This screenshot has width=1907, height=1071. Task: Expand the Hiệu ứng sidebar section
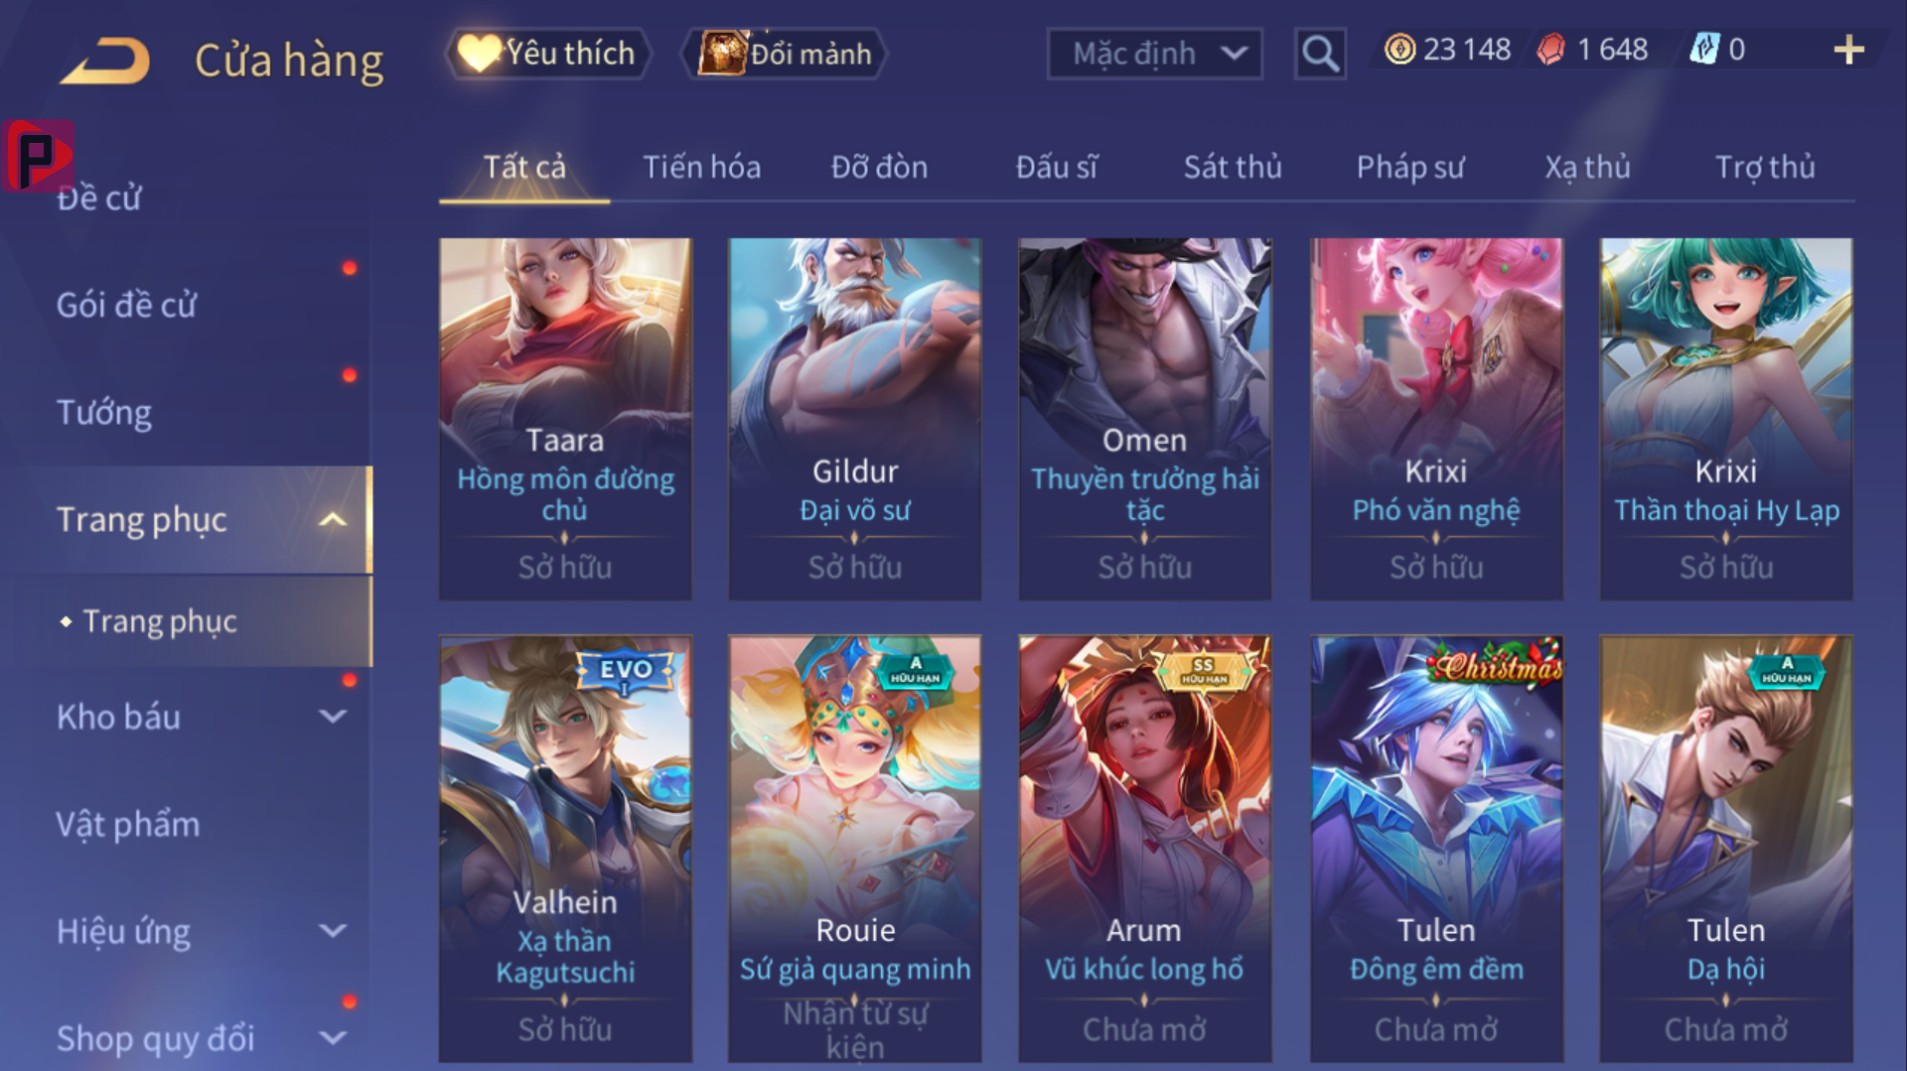click(x=332, y=931)
